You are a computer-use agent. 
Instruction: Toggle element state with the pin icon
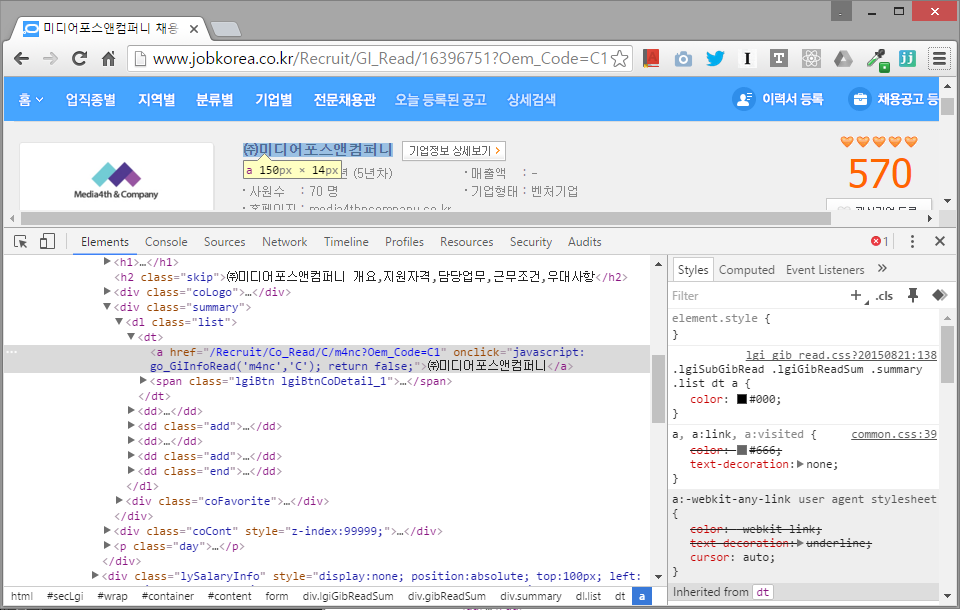pos(913,296)
